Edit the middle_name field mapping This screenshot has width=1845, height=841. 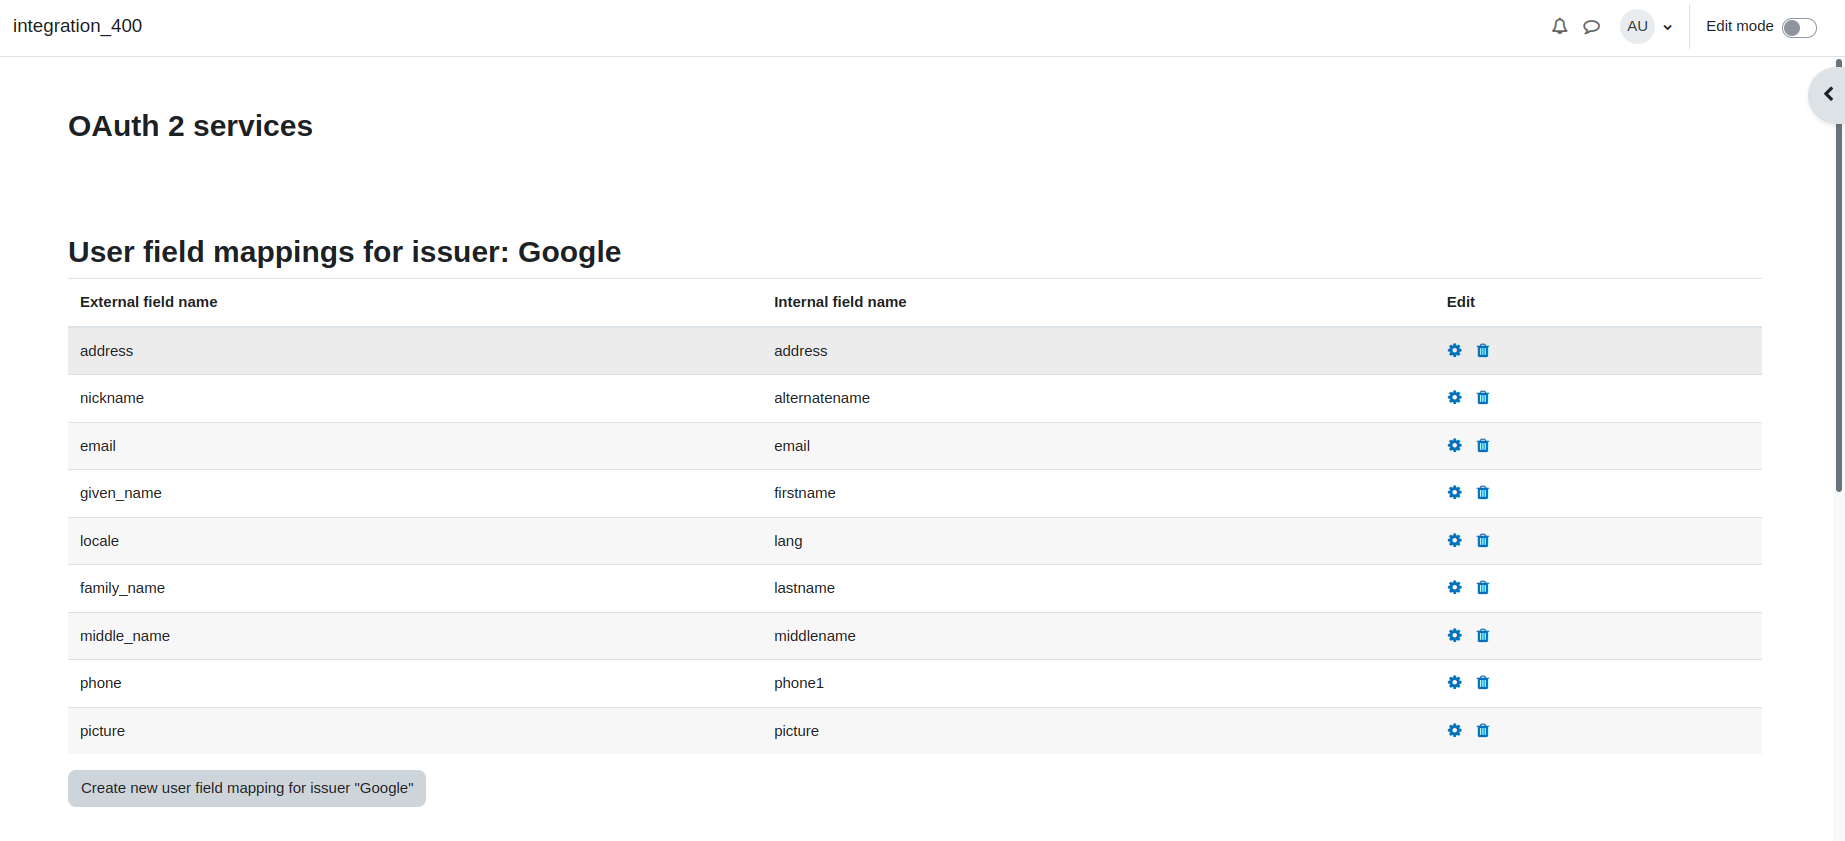[x=1454, y=635]
